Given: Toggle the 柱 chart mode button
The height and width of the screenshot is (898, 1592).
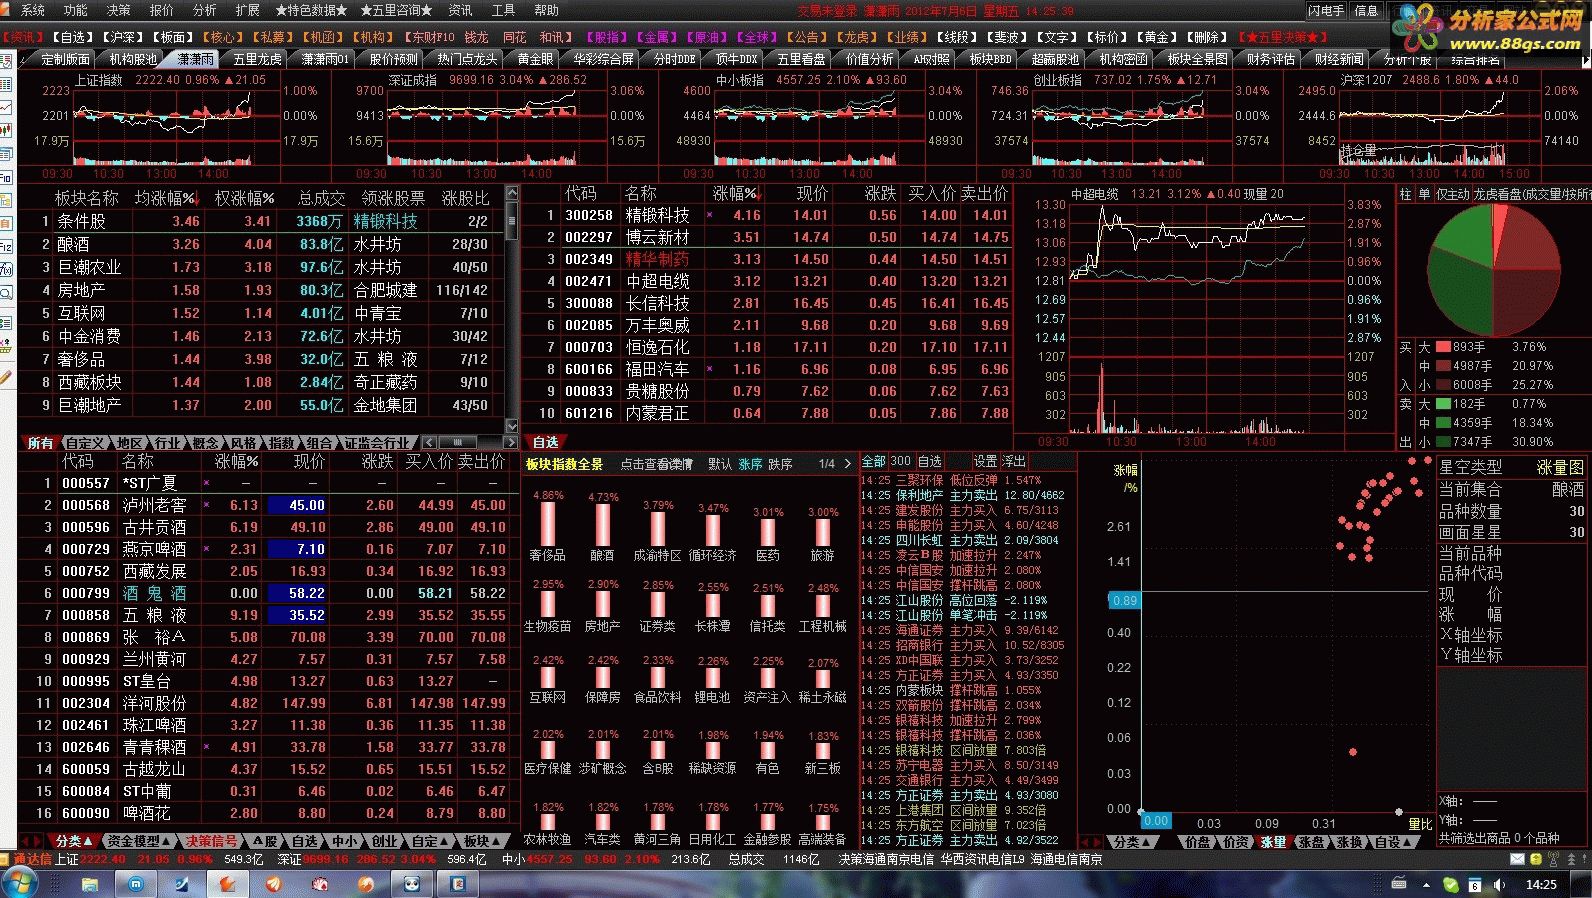Looking at the screenshot, I should 1405,194.
